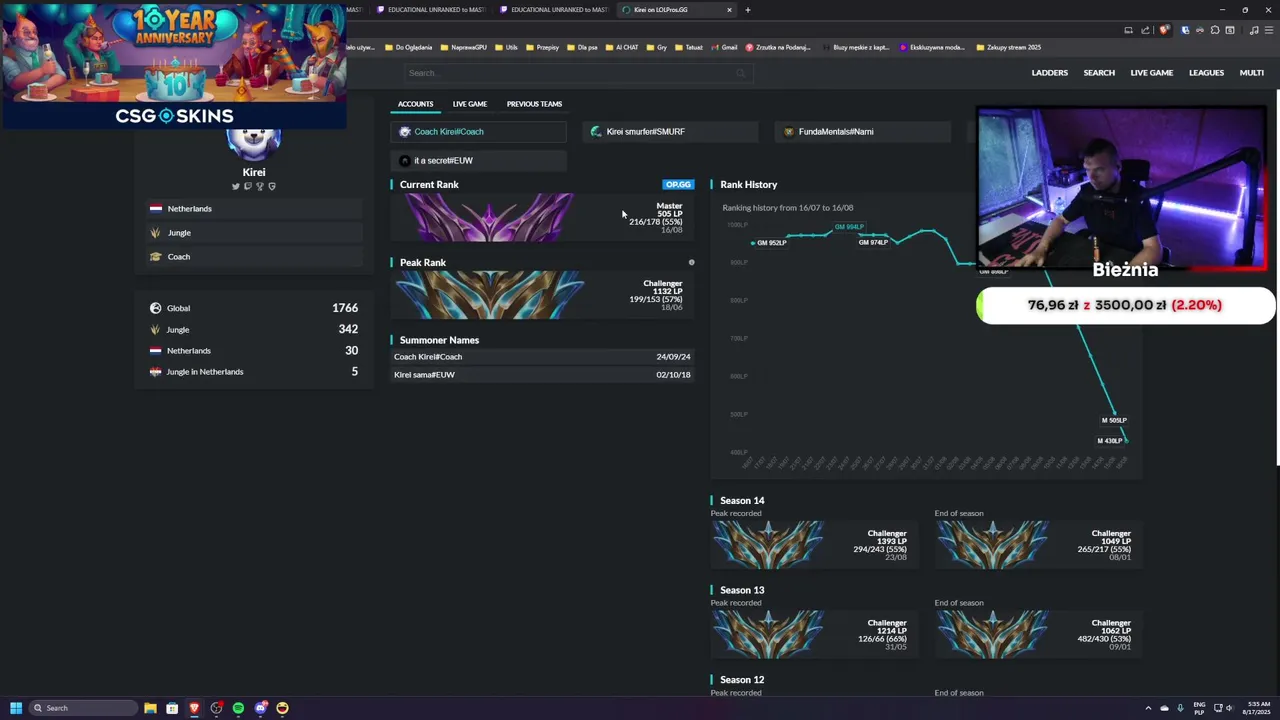
Task: Open MULTI in the site navigation
Action: coord(1251,73)
